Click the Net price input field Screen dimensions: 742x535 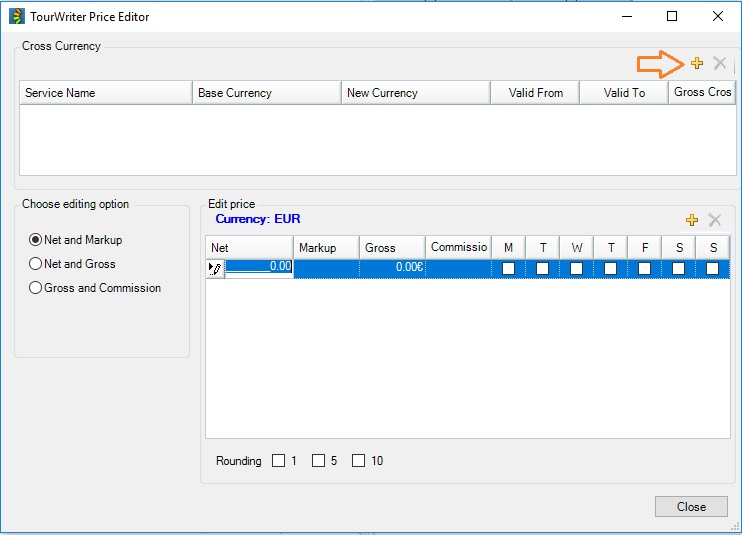259,268
